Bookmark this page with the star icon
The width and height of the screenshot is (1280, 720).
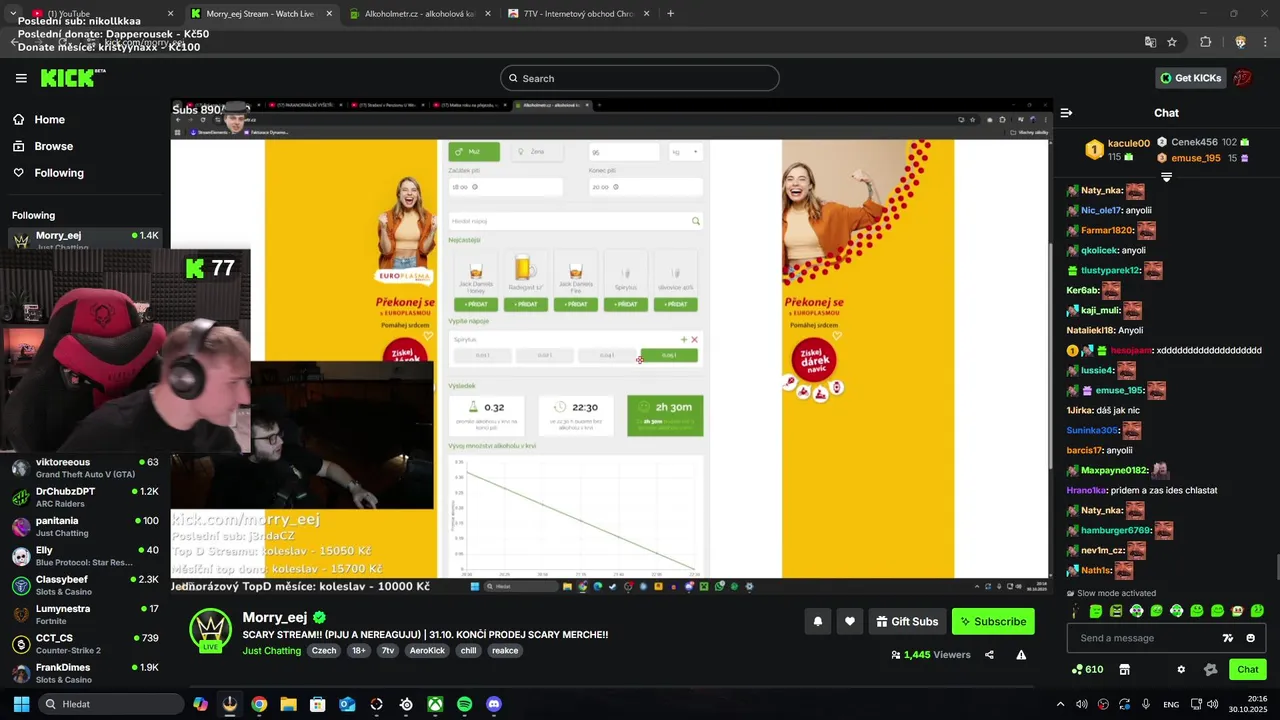(1172, 42)
